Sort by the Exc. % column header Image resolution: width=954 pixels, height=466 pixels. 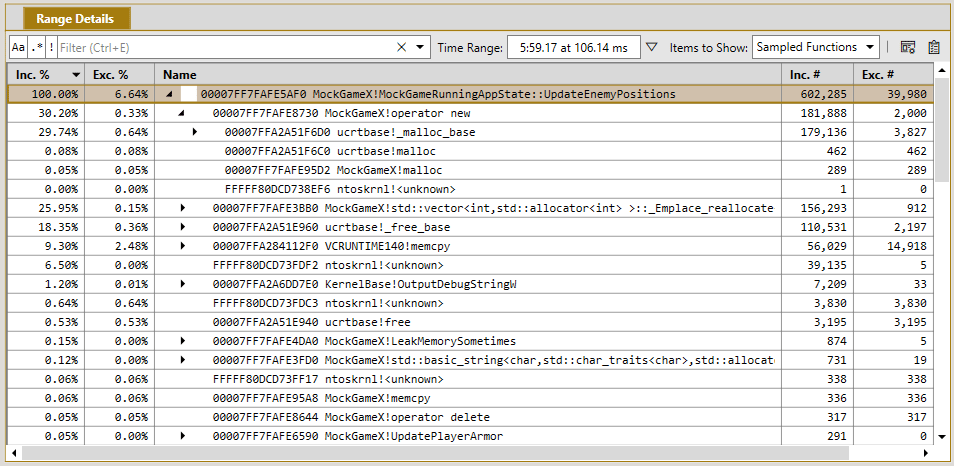[119, 75]
